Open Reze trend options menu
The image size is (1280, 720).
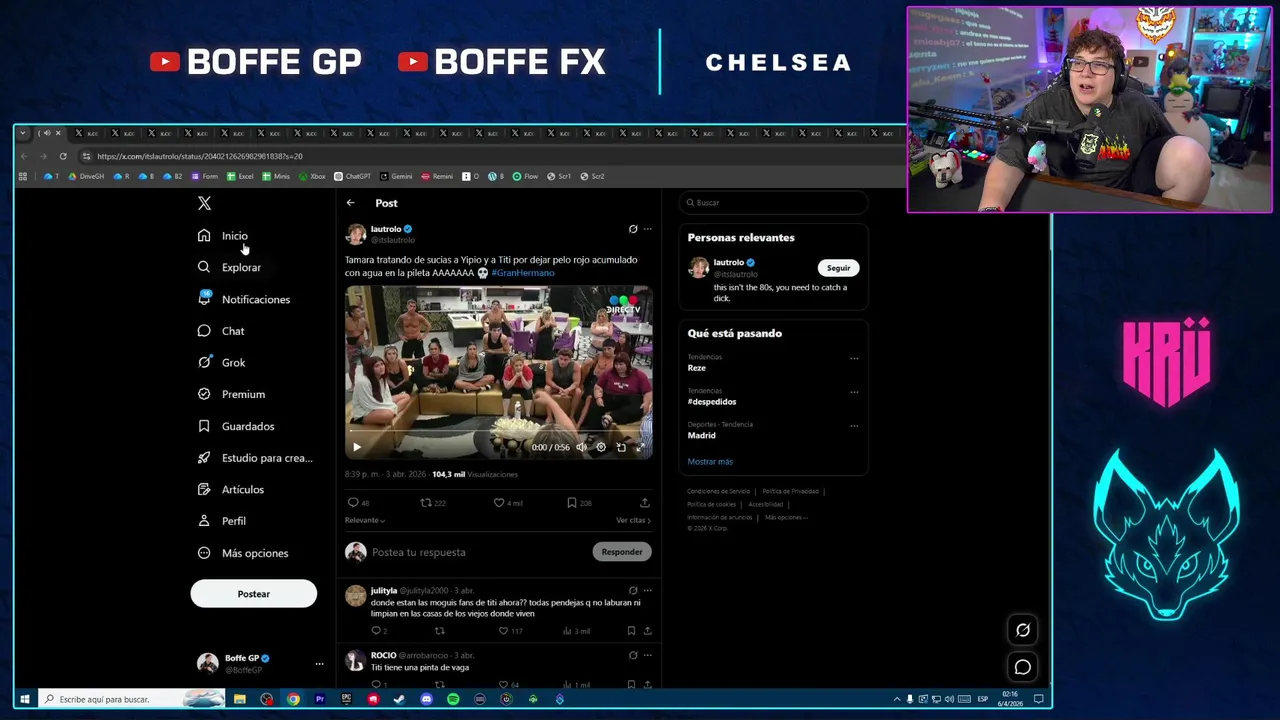pos(854,358)
